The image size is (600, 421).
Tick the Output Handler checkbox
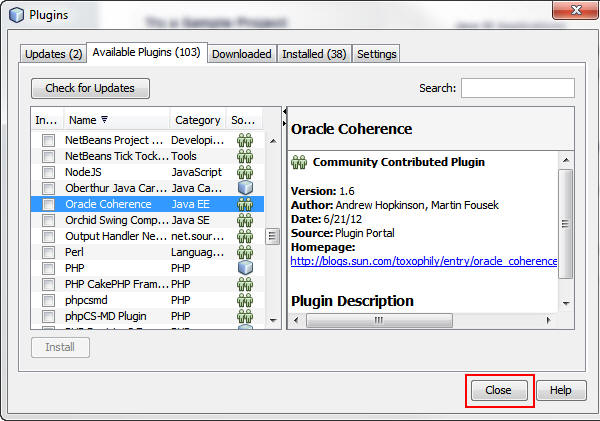48,237
